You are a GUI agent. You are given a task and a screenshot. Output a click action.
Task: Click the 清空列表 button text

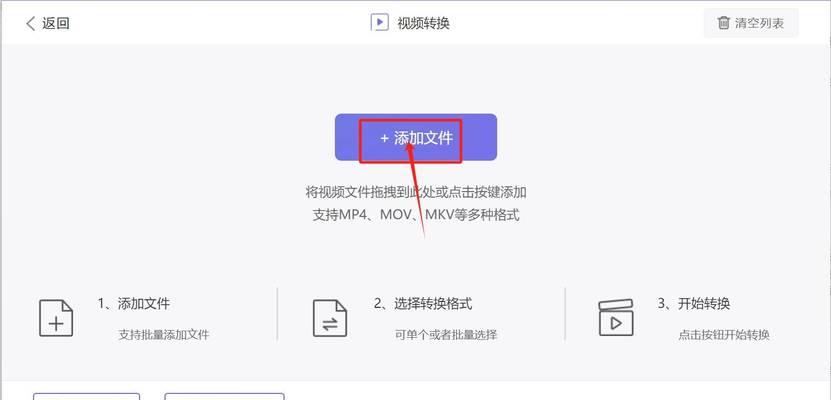[759, 23]
